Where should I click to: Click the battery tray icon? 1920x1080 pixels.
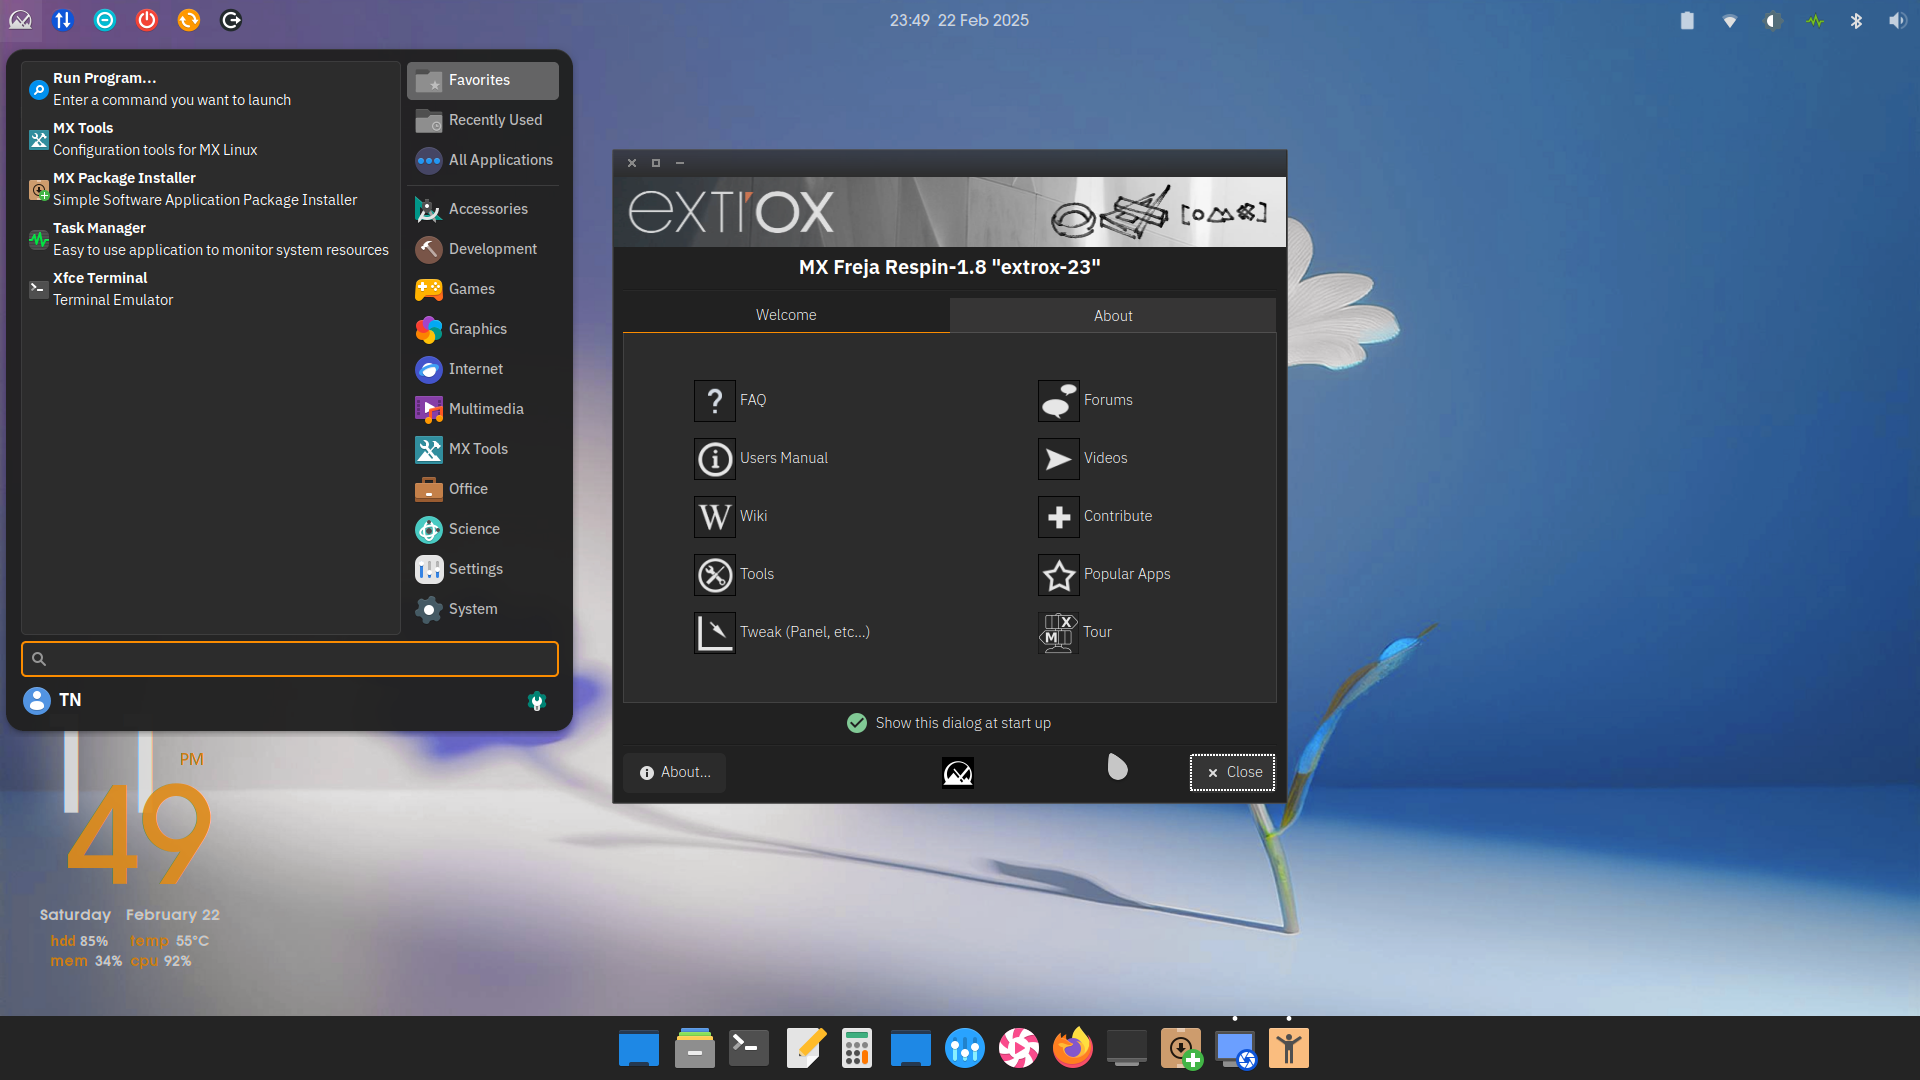point(1687,20)
